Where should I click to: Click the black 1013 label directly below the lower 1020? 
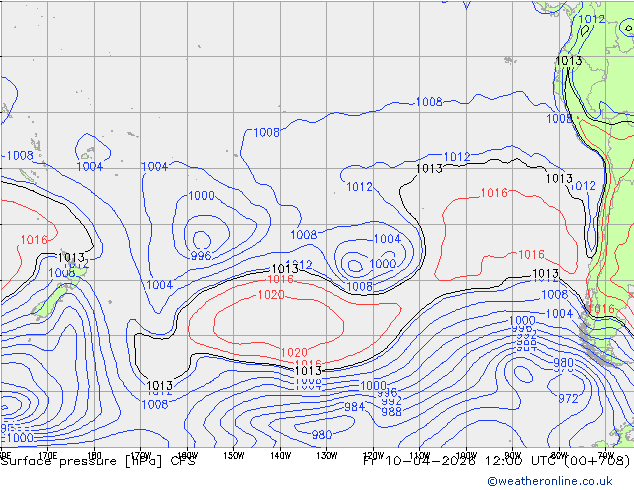pos(309,371)
